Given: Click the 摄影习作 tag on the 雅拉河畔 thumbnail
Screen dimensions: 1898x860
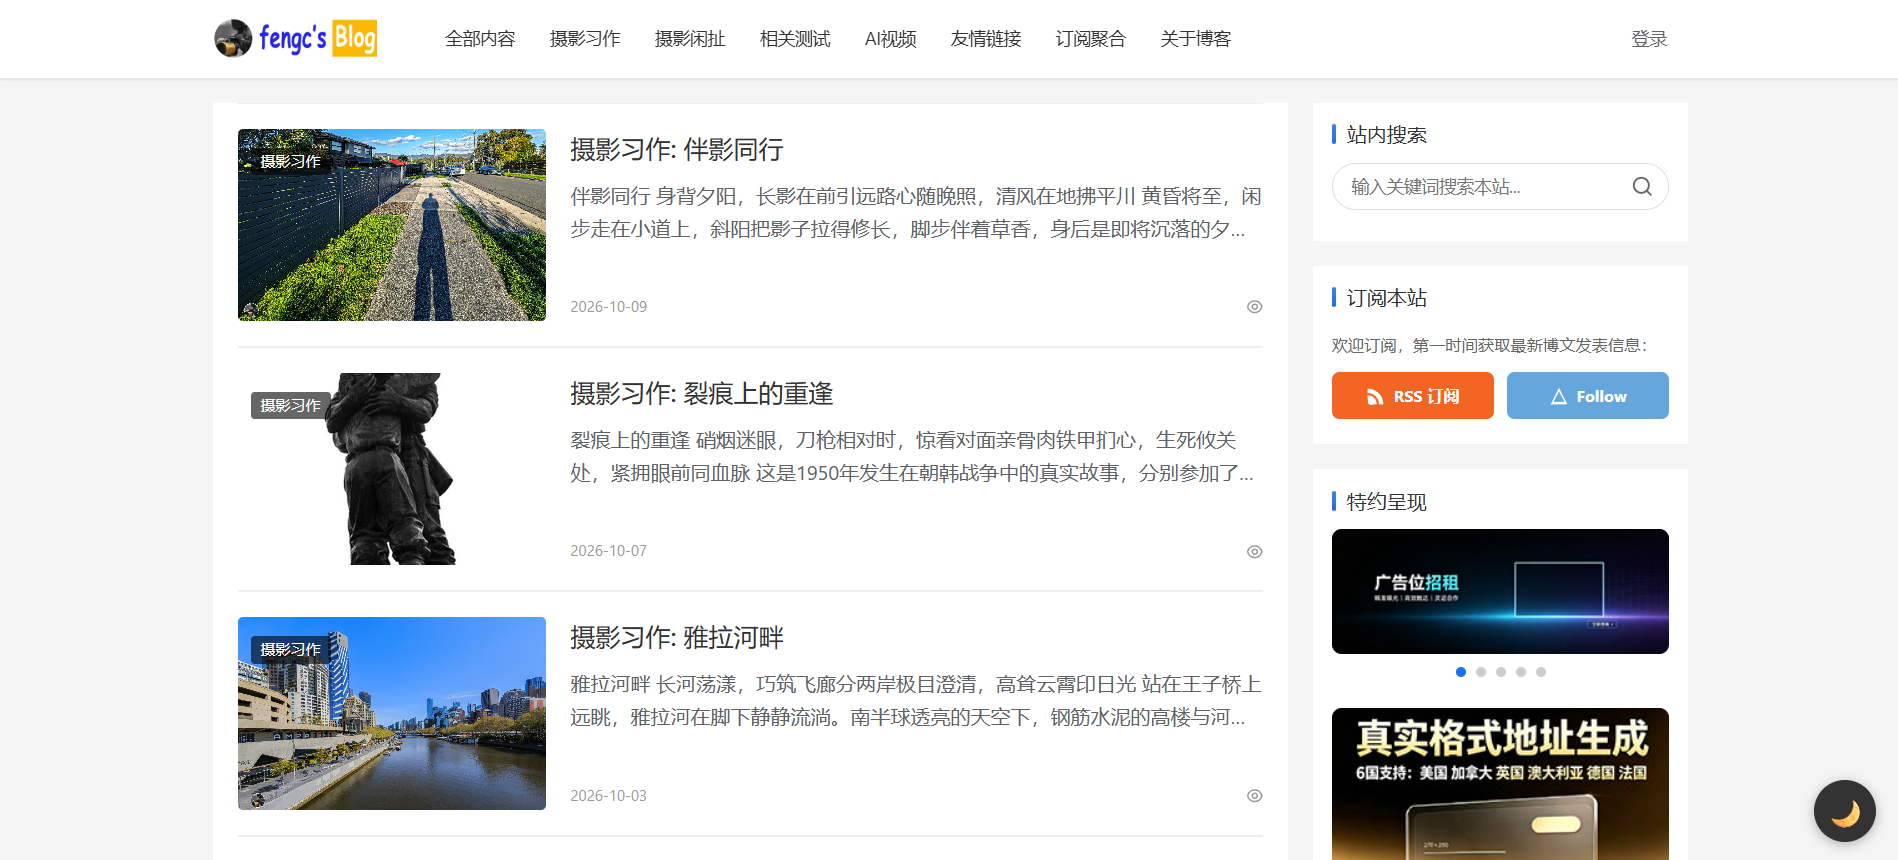Looking at the screenshot, I should (290, 649).
